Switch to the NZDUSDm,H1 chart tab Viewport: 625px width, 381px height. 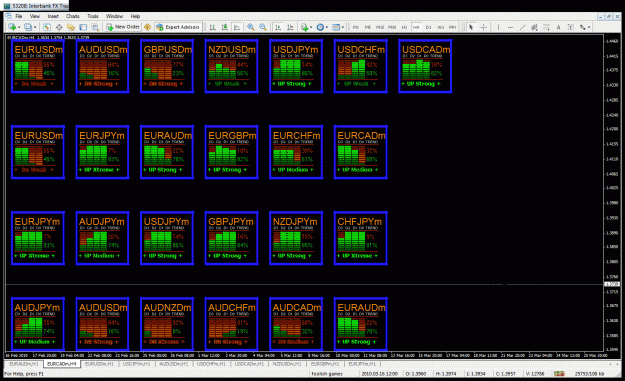pyautogui.click(x=287, y=364)
